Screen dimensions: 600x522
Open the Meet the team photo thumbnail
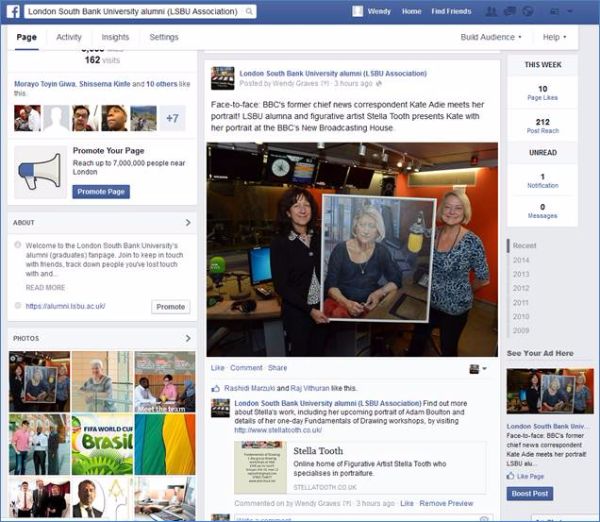[165, 382]
